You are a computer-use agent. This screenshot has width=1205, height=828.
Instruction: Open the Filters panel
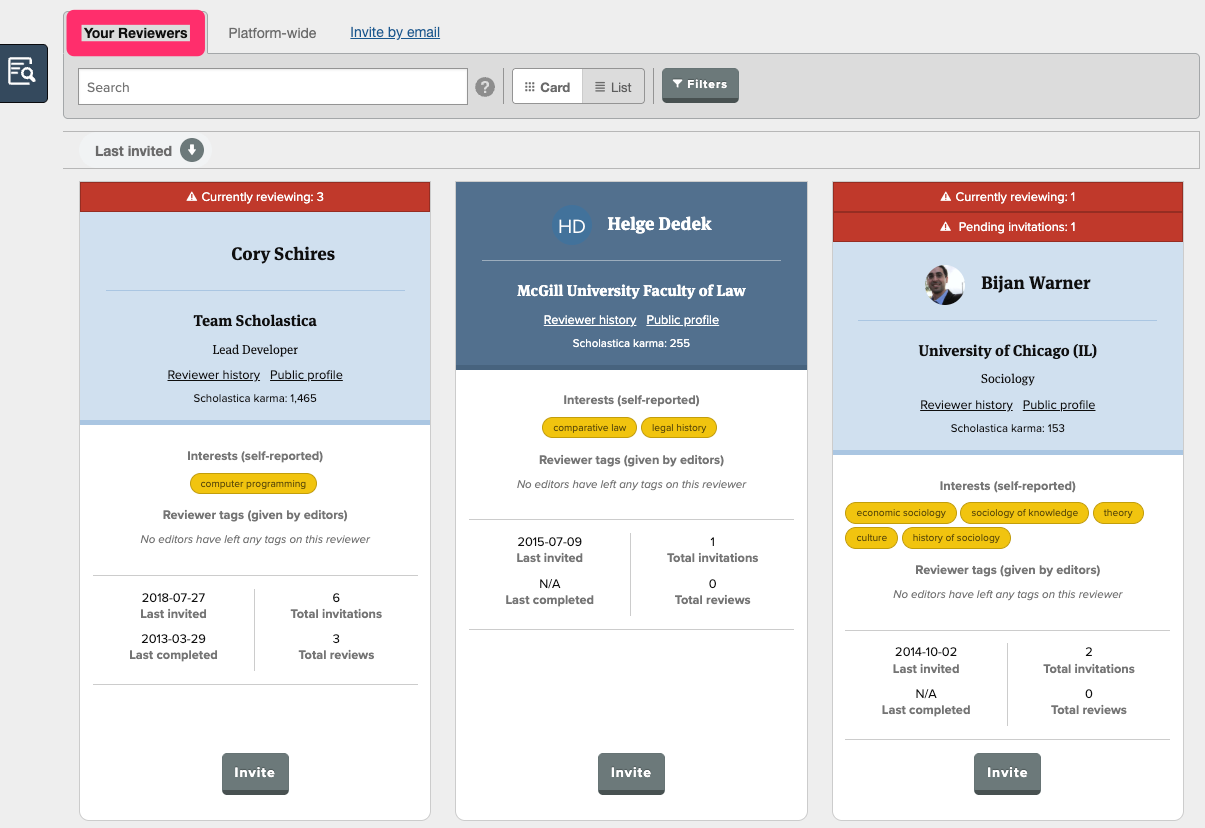(700, 85)
